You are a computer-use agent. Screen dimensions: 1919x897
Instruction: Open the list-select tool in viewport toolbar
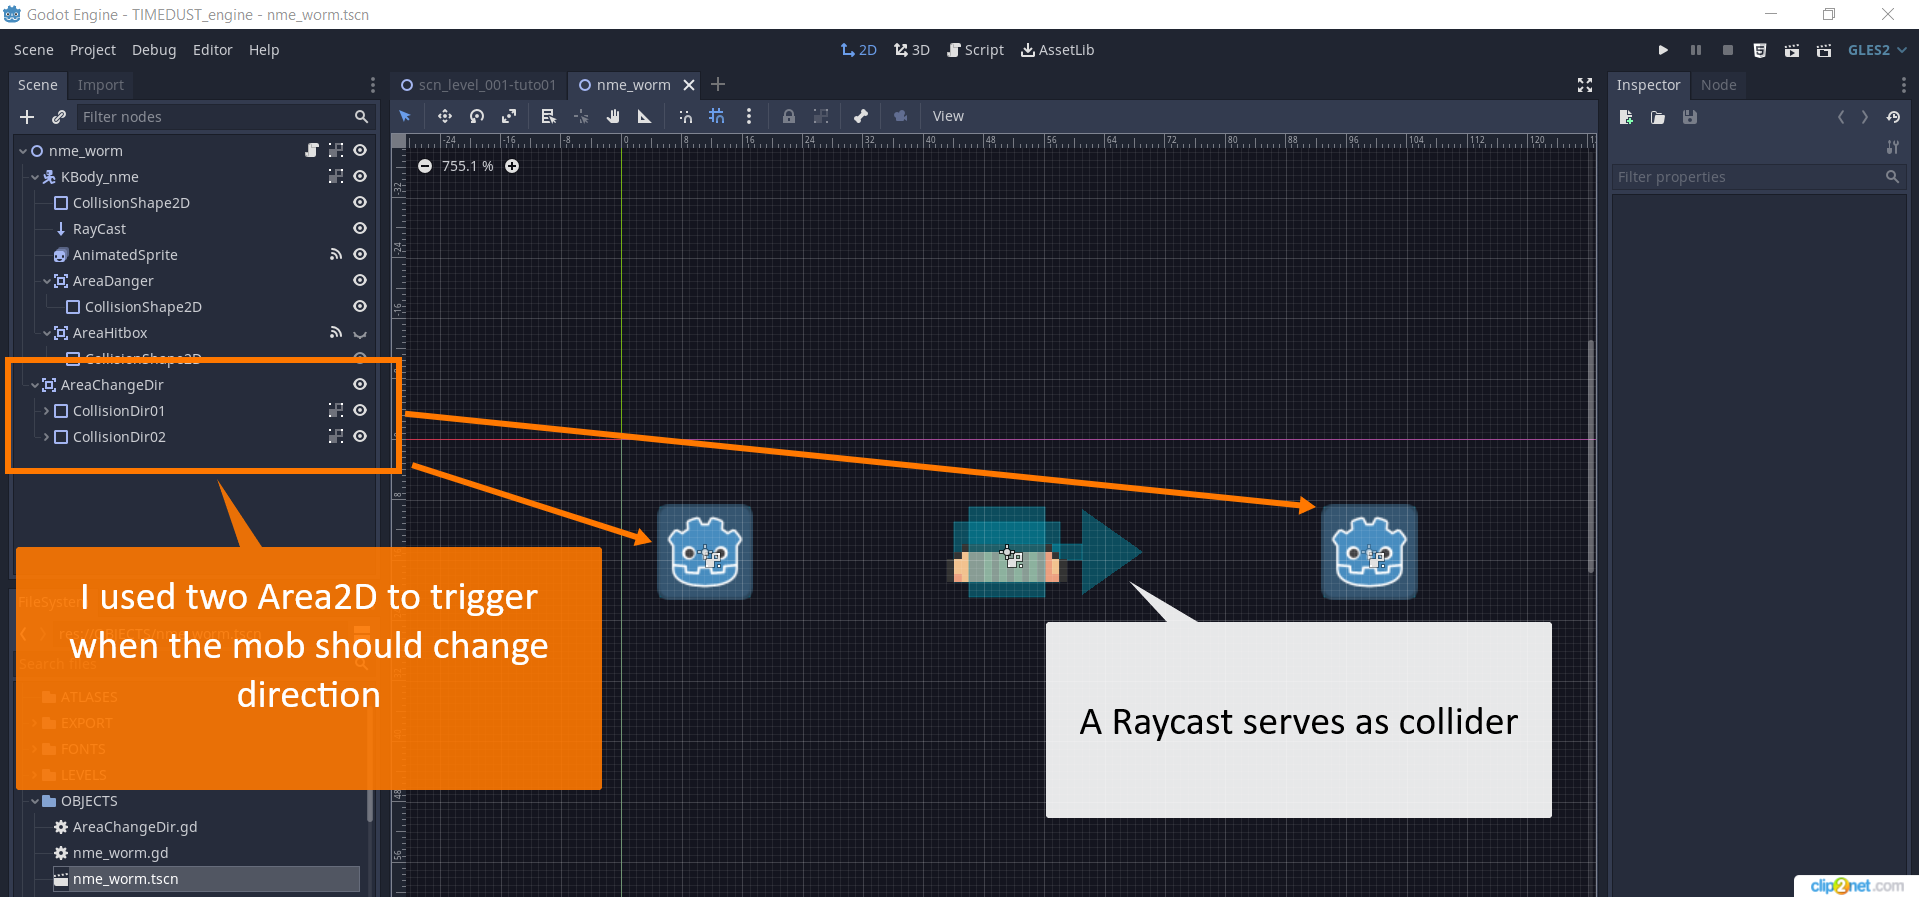(x=548, y=116)
